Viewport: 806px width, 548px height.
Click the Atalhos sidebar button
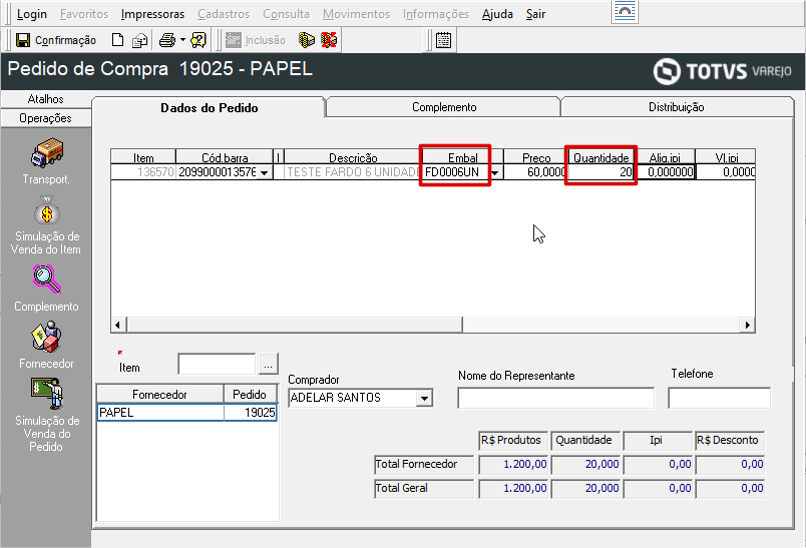click(x=46, y=99)
